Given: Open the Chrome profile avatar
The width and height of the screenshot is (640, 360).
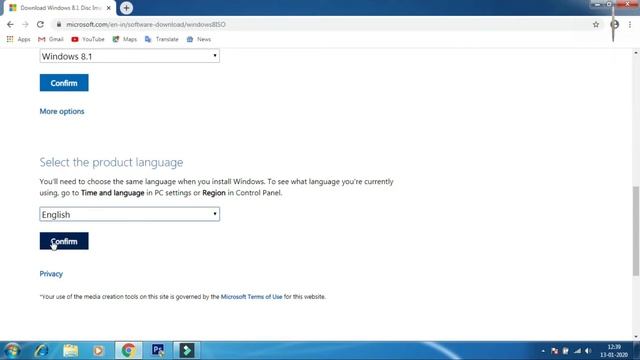Looking at the screenshot, I should [x=614, y=24].
